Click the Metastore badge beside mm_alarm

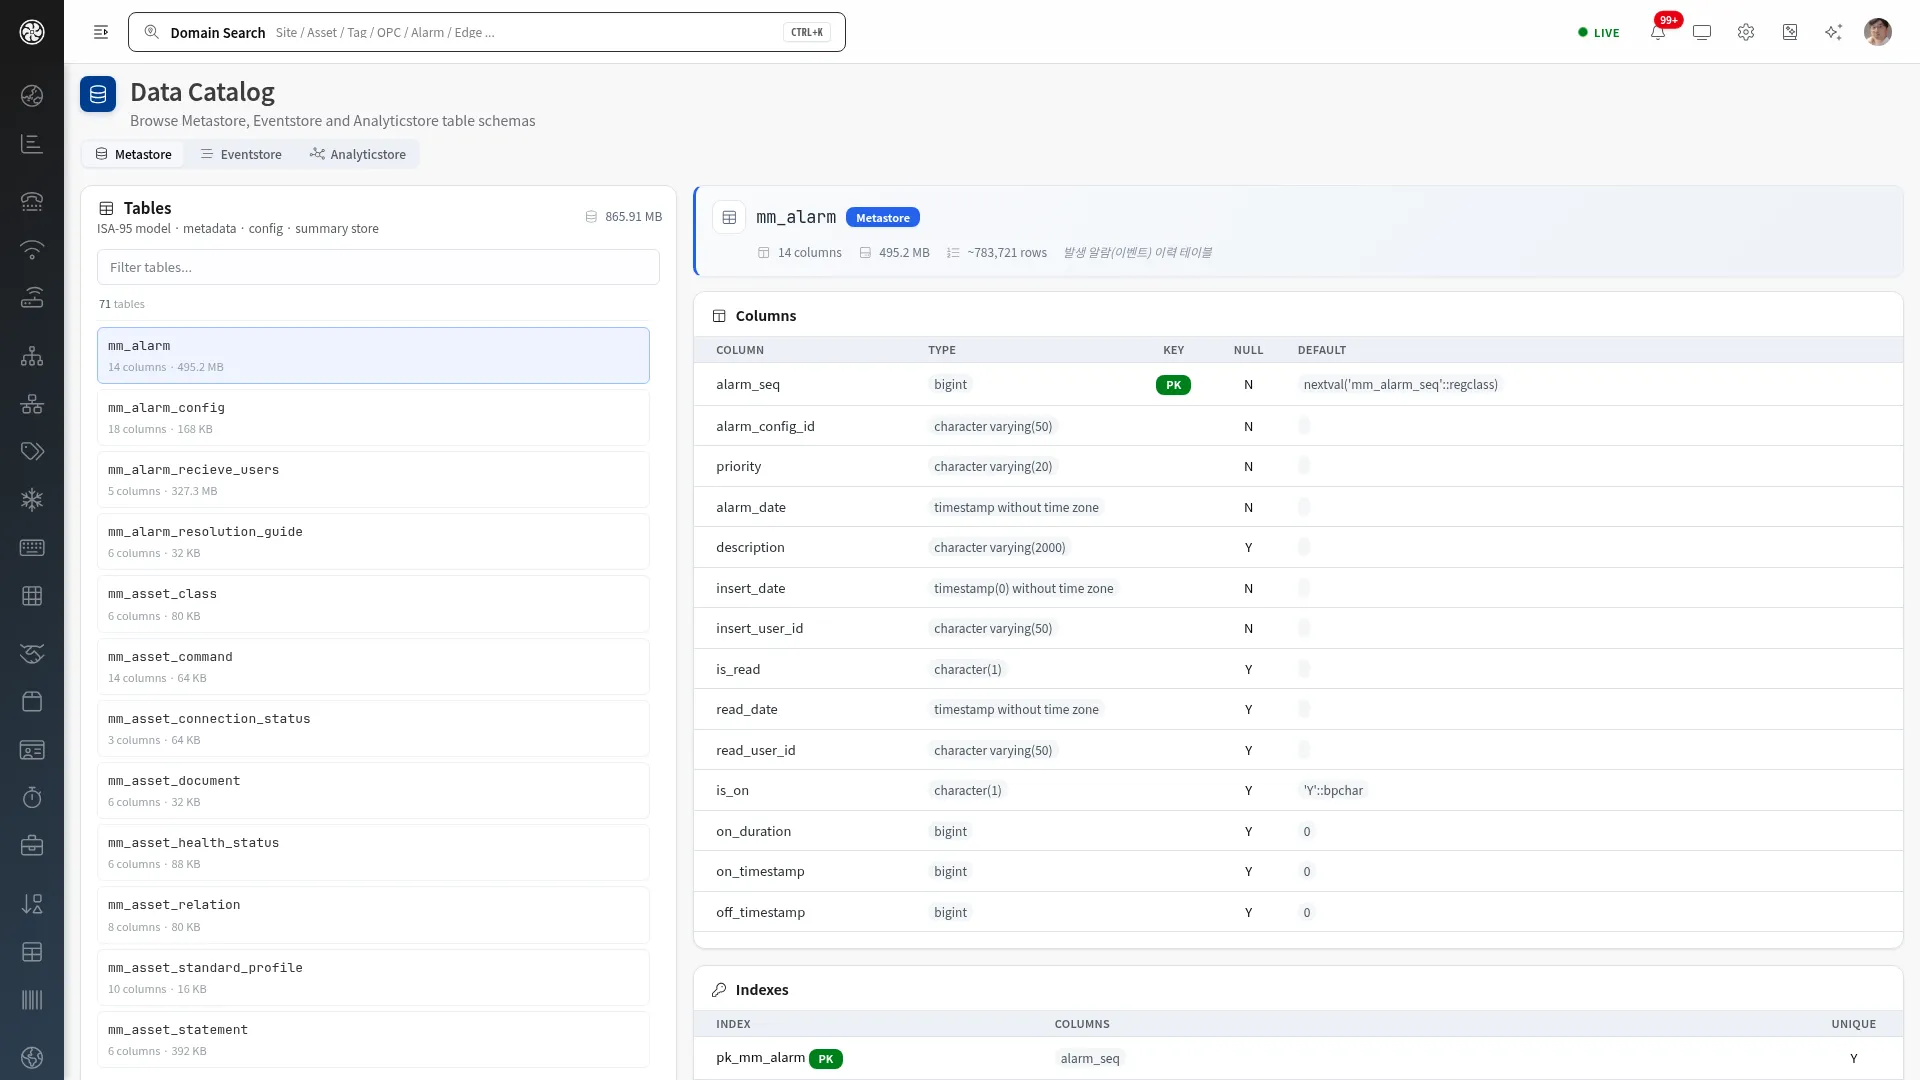pos(883,217)
